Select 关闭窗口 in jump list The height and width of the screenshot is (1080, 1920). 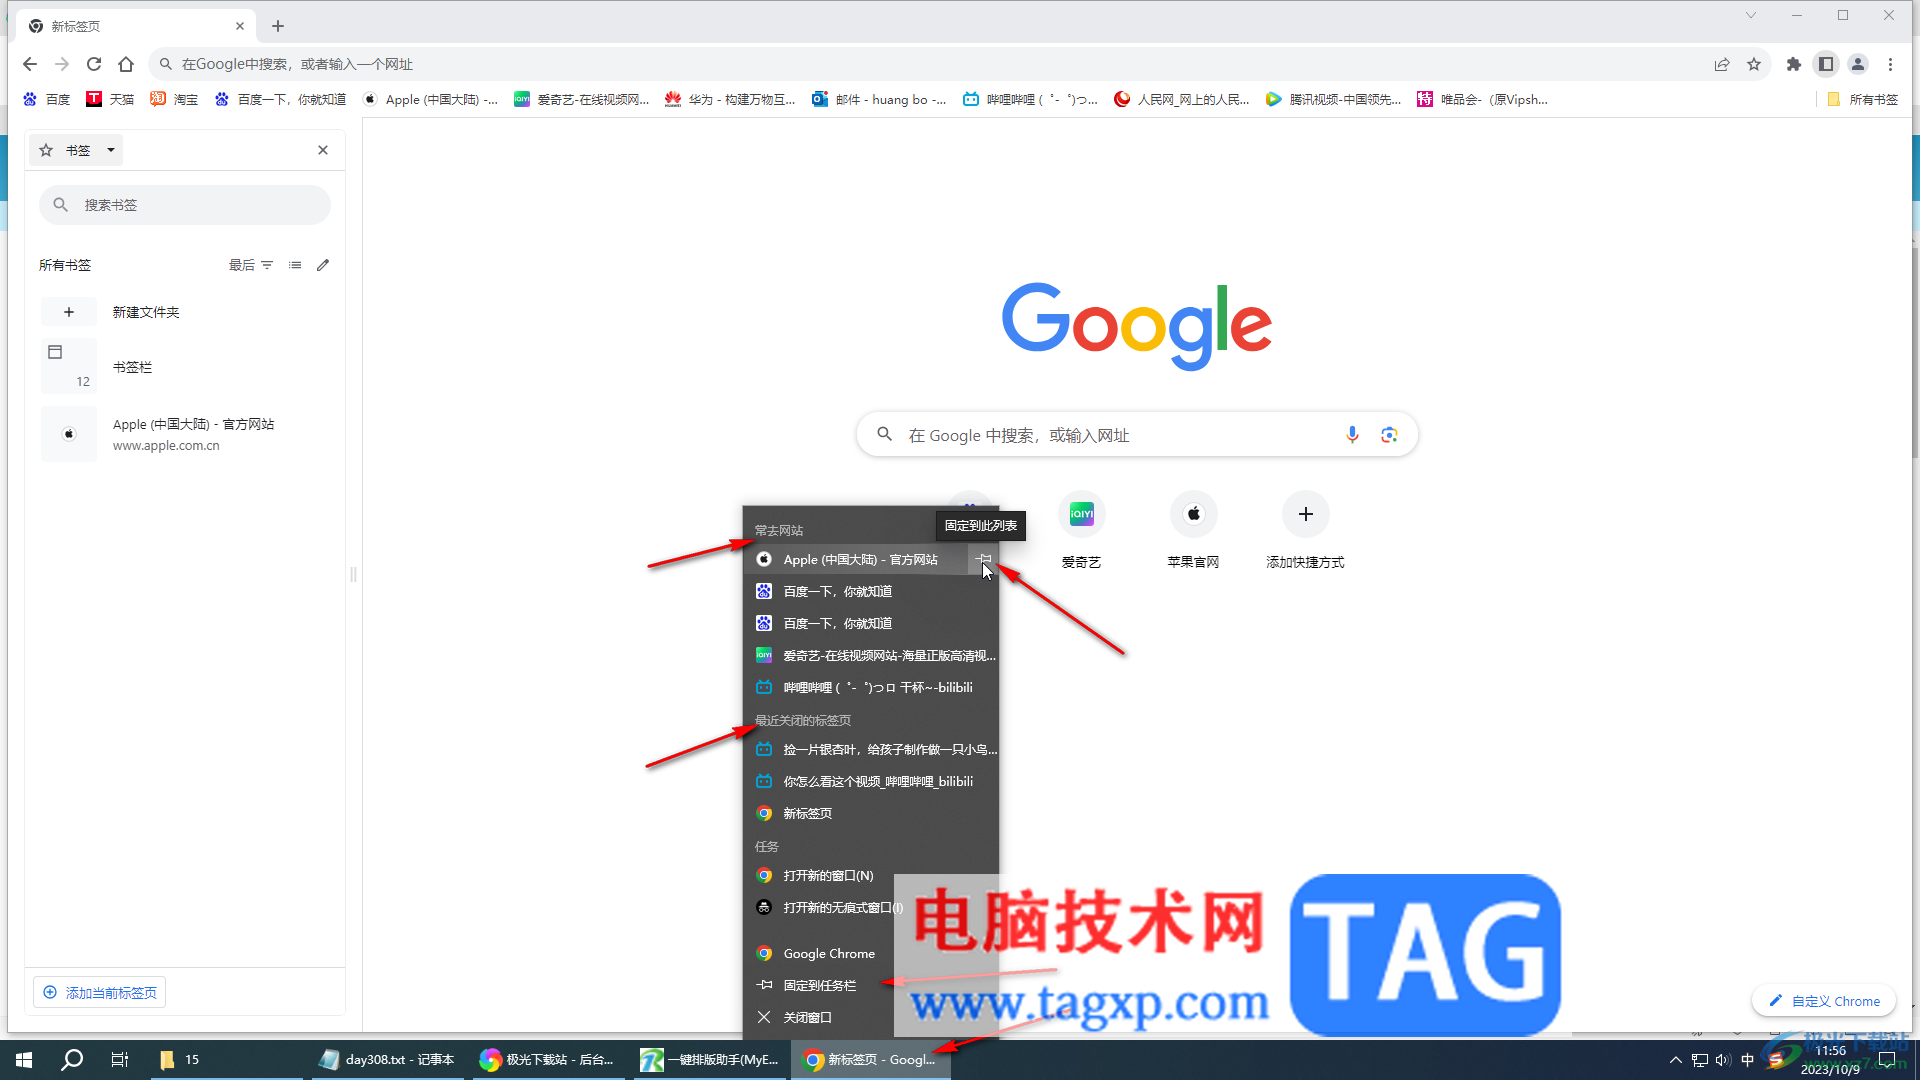pos(871,1018)
